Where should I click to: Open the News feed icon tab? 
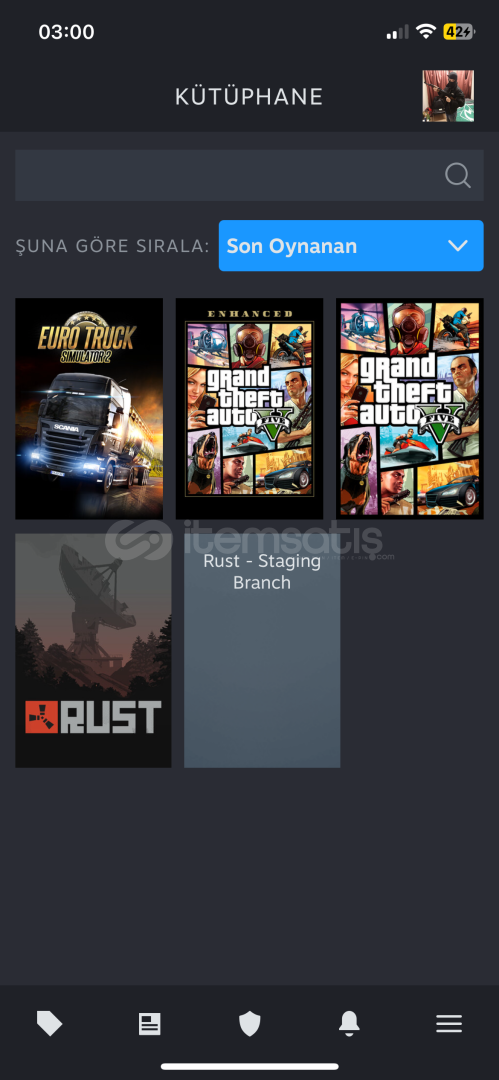(x=150, y=1024)
